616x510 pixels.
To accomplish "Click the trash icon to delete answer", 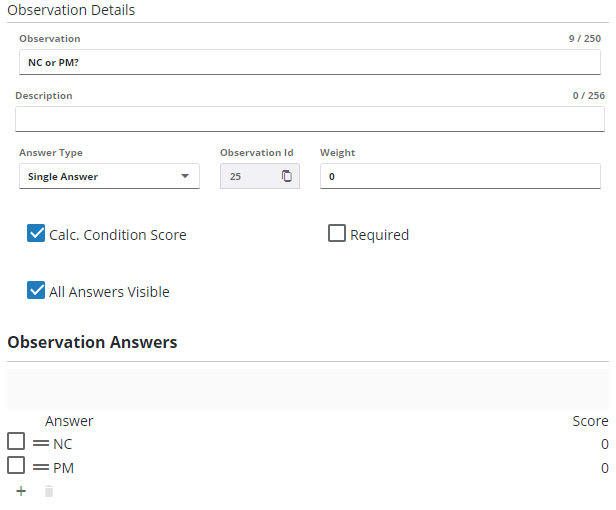I will coord(49,491).
